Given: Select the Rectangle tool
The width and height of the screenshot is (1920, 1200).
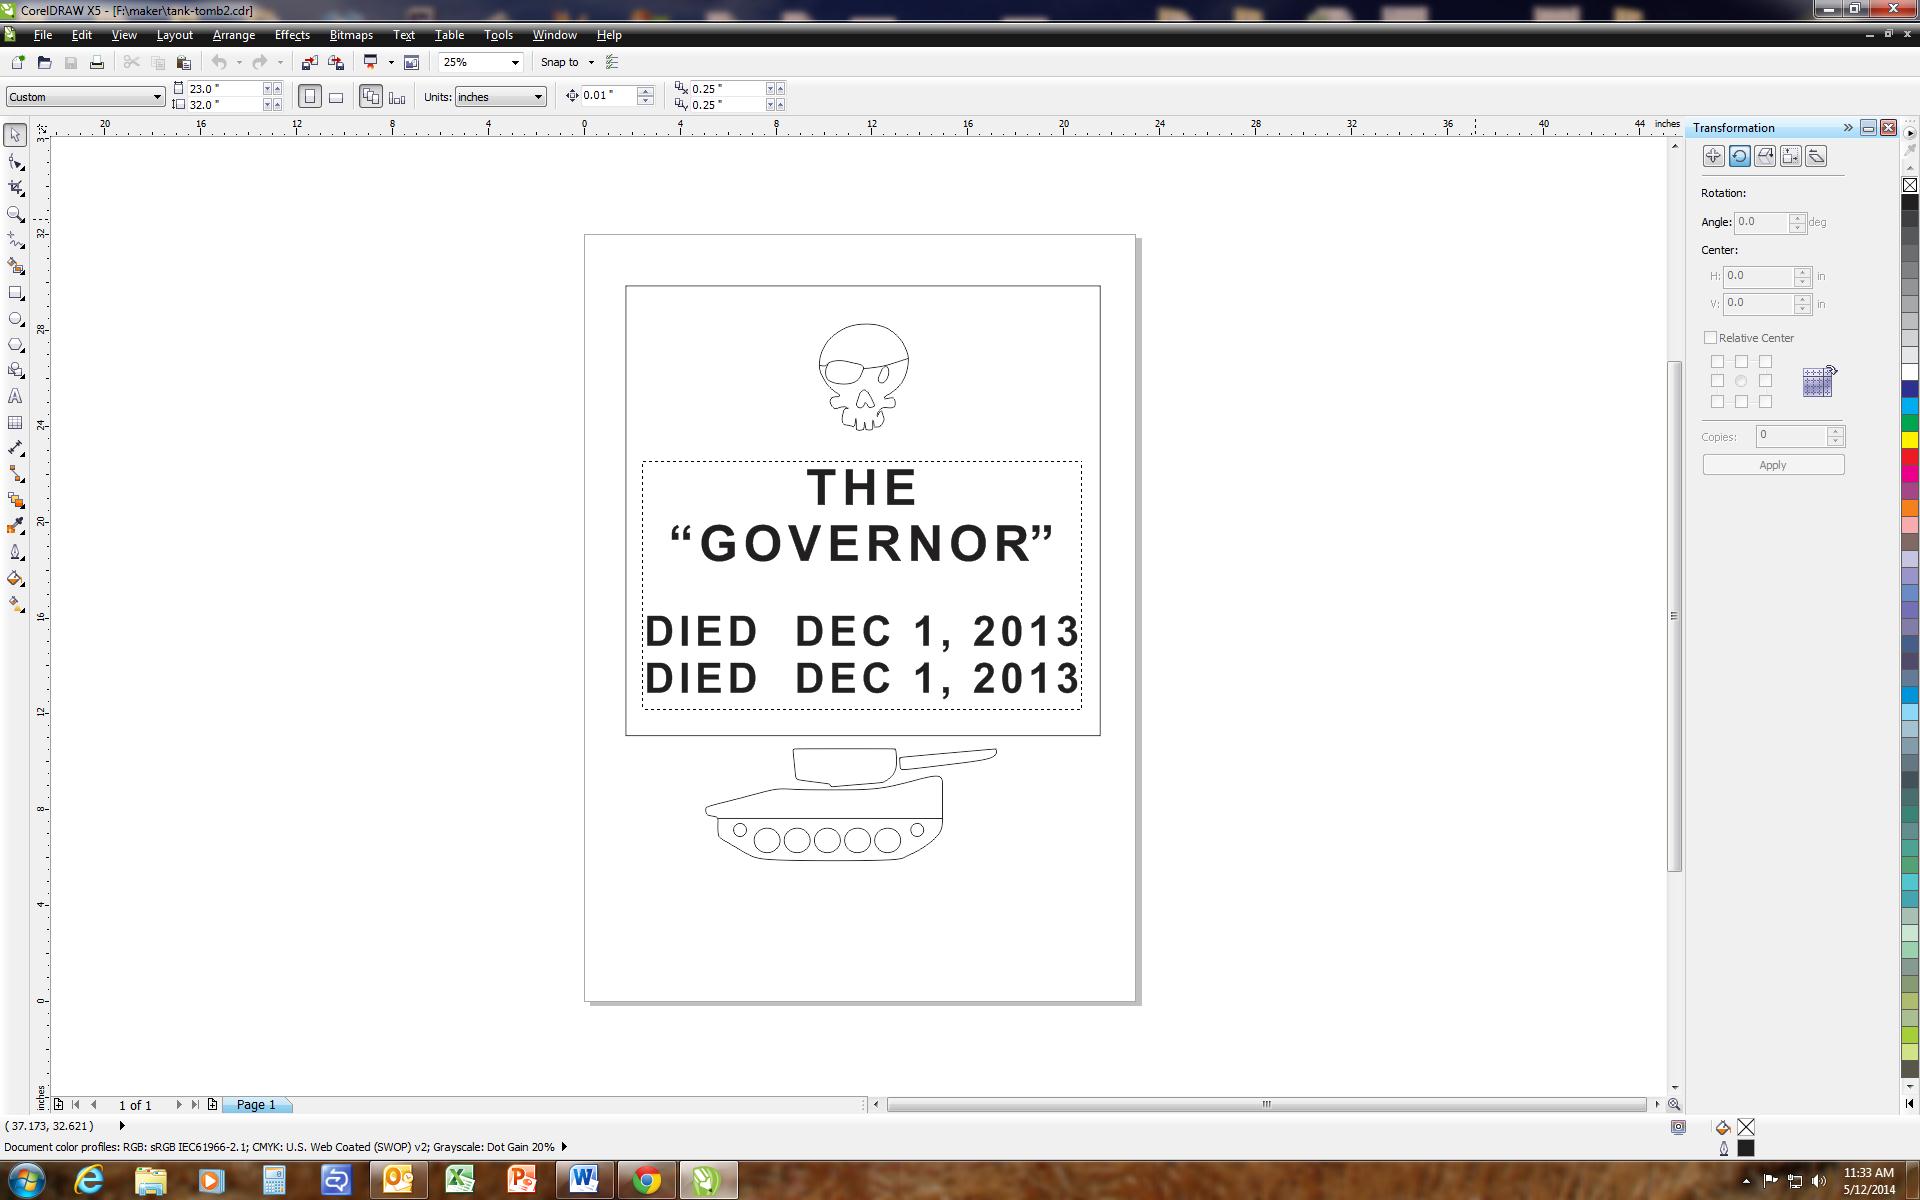Looking at the screenshot, I should click(x=15, y=292).
